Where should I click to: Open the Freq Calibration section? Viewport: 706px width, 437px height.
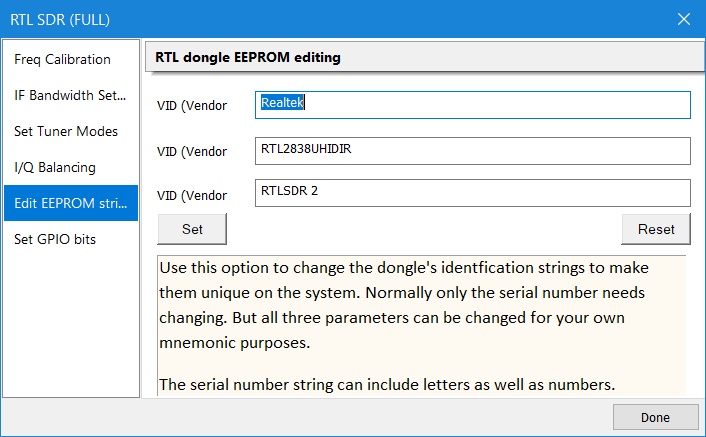pyautogui.click(x=63, y=59)
